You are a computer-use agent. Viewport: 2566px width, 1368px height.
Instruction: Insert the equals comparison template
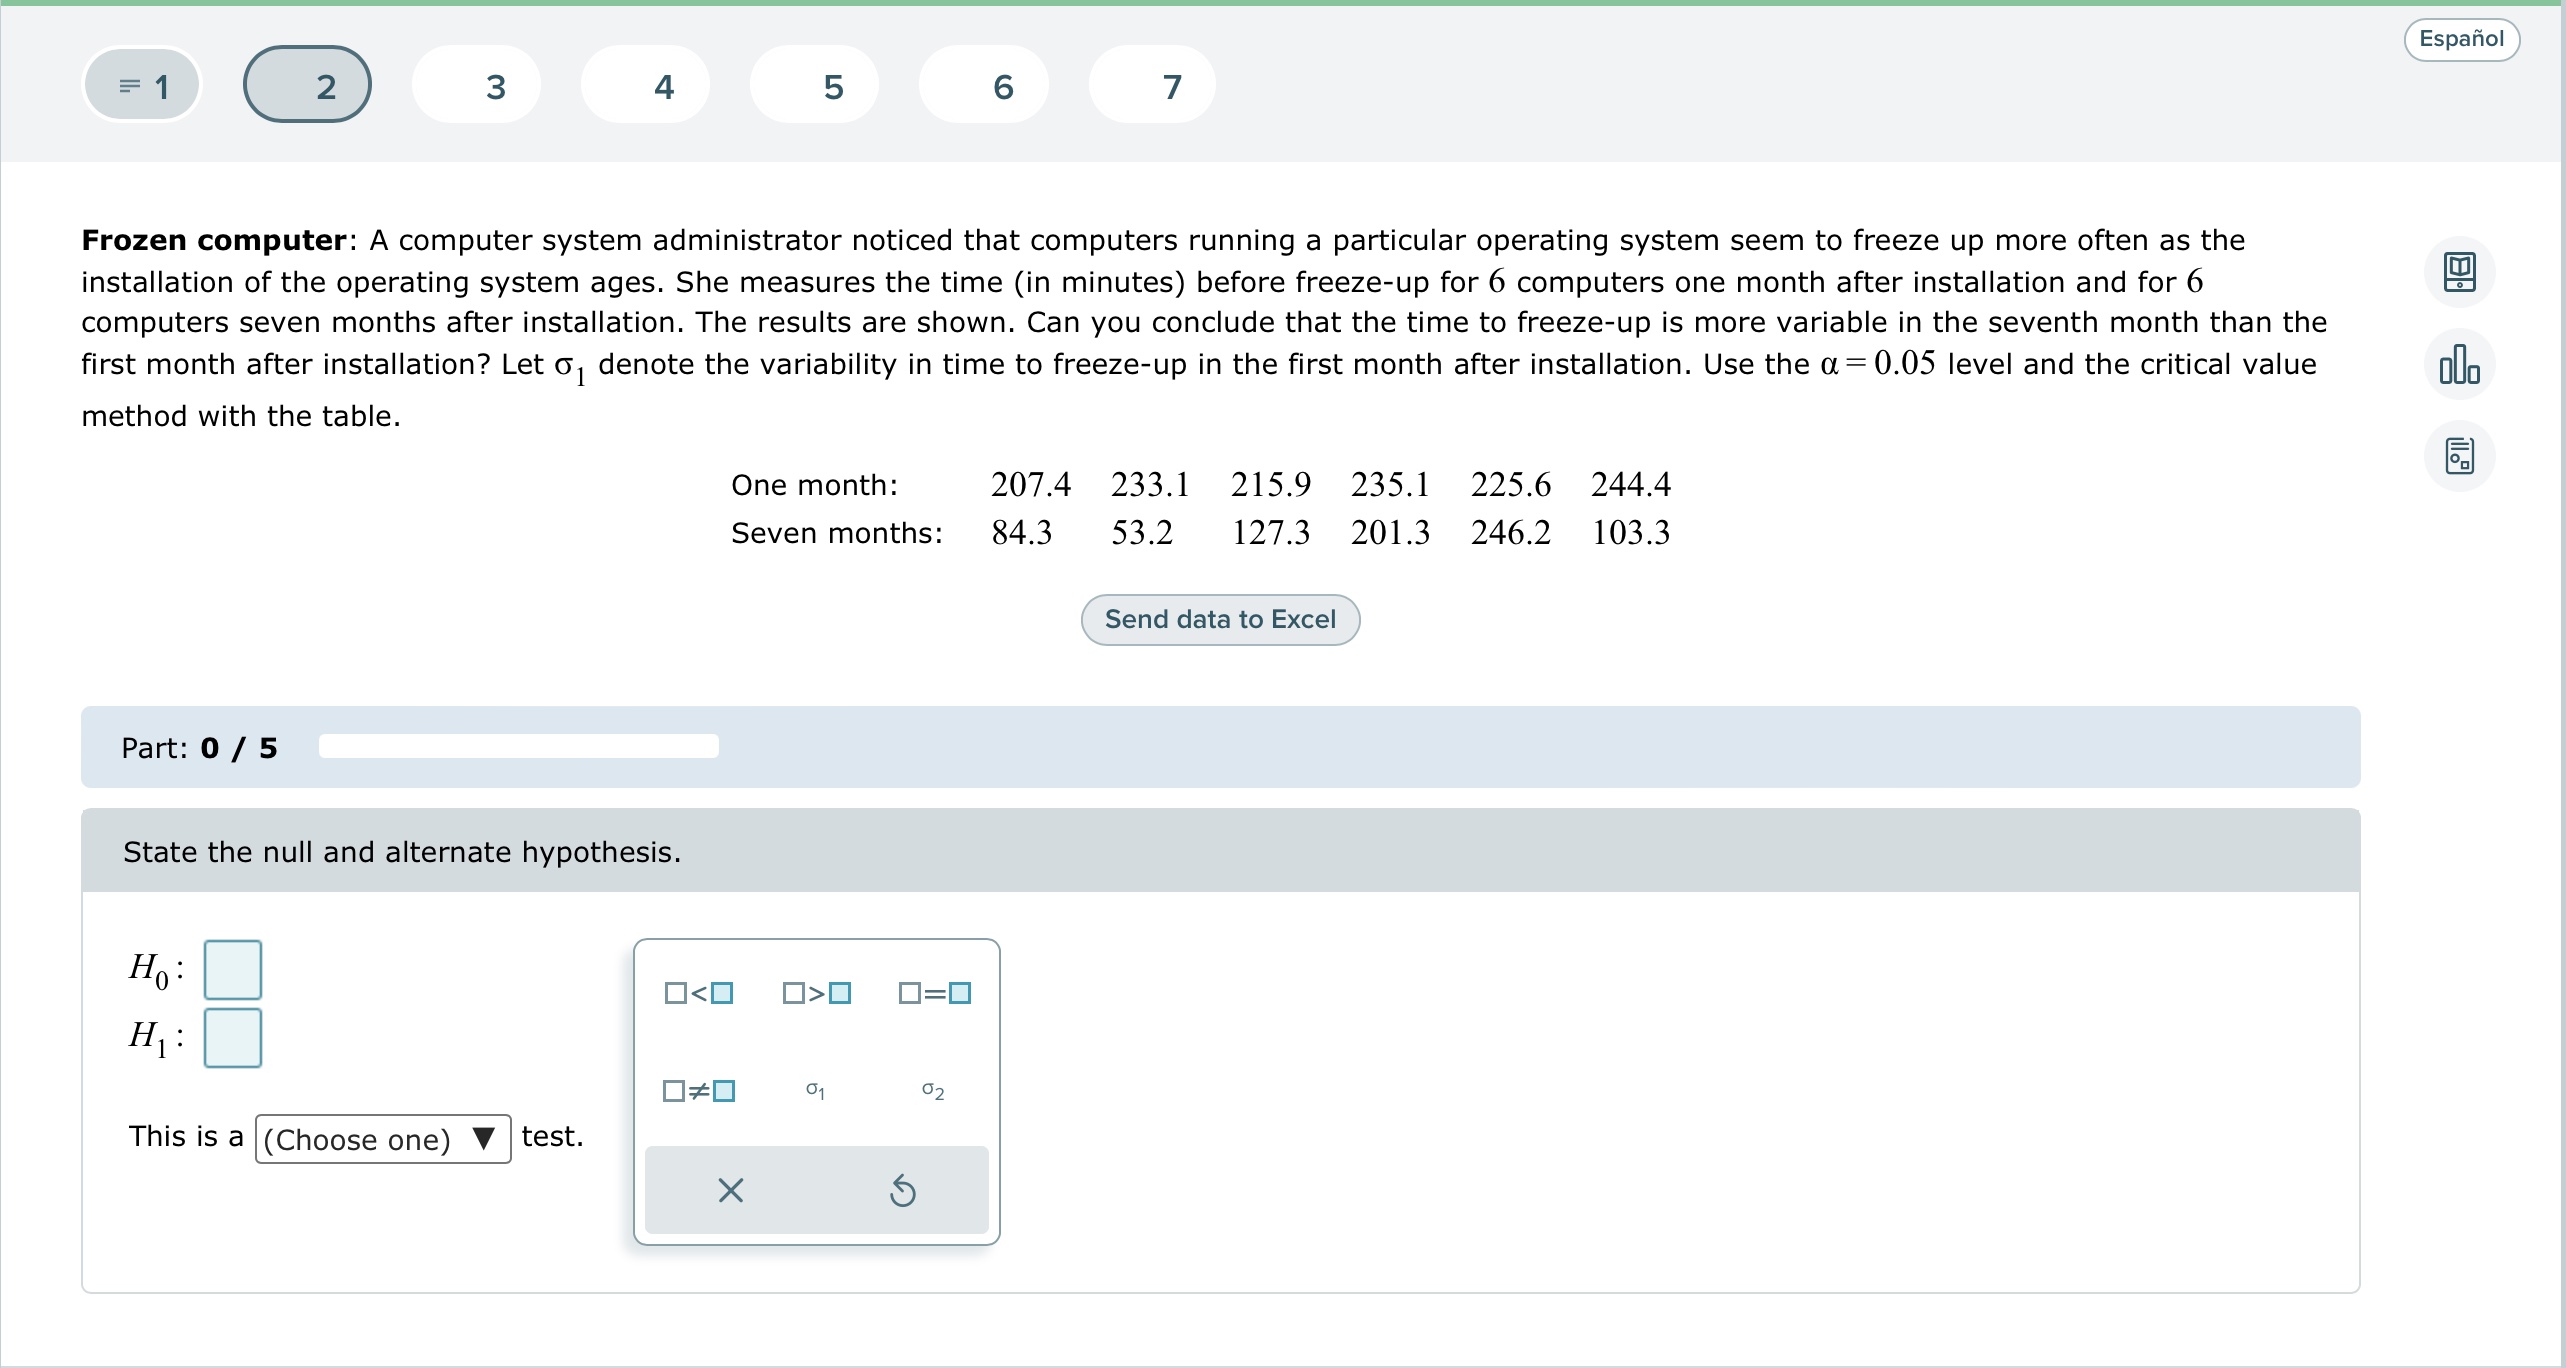tap(934, 993)
